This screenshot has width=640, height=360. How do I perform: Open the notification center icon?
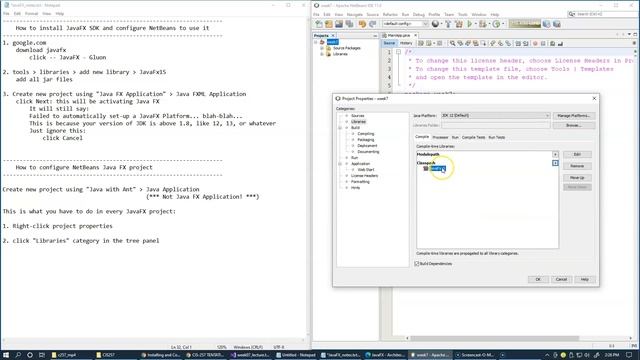pos(629,355)
